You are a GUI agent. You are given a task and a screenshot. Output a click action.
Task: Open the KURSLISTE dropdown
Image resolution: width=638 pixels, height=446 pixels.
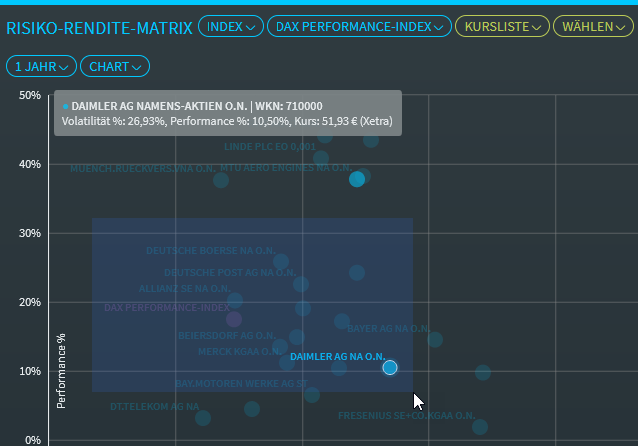pos(502,27)
